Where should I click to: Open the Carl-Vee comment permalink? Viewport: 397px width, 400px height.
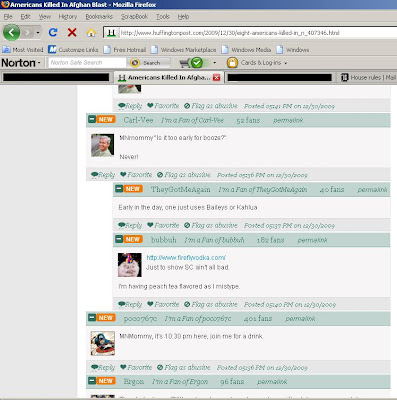tap(288, 120)
